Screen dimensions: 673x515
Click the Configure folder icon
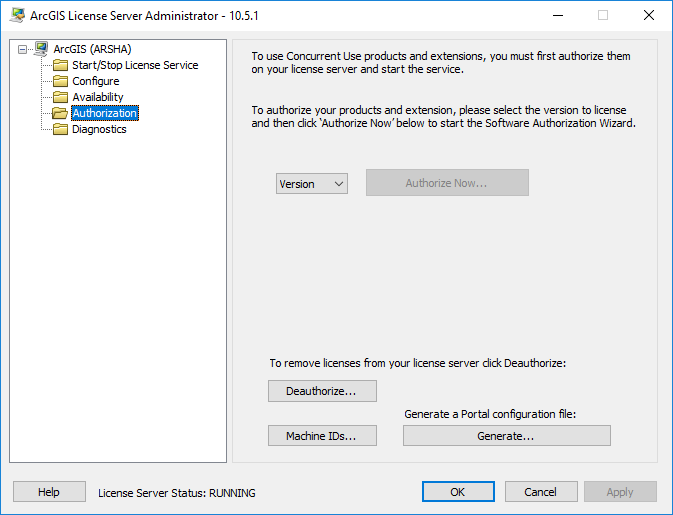[61, 81]
